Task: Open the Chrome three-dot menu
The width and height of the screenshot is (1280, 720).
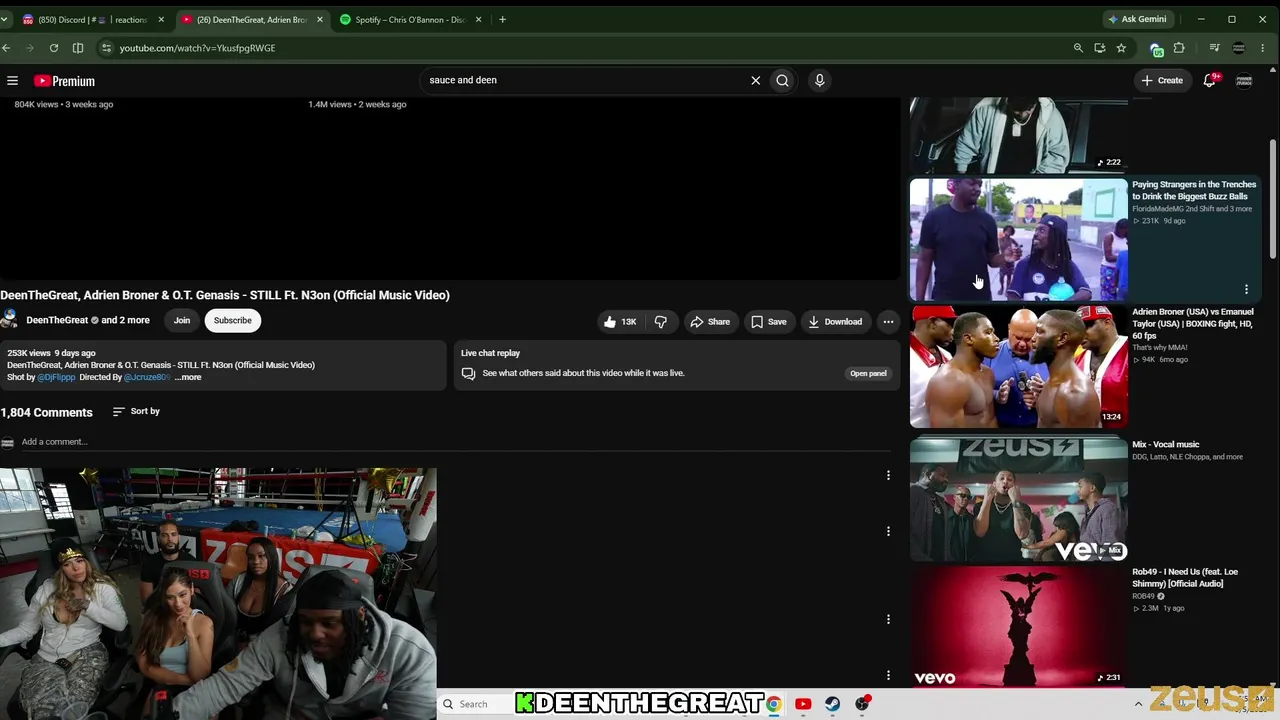Action: pos(1264,48)
